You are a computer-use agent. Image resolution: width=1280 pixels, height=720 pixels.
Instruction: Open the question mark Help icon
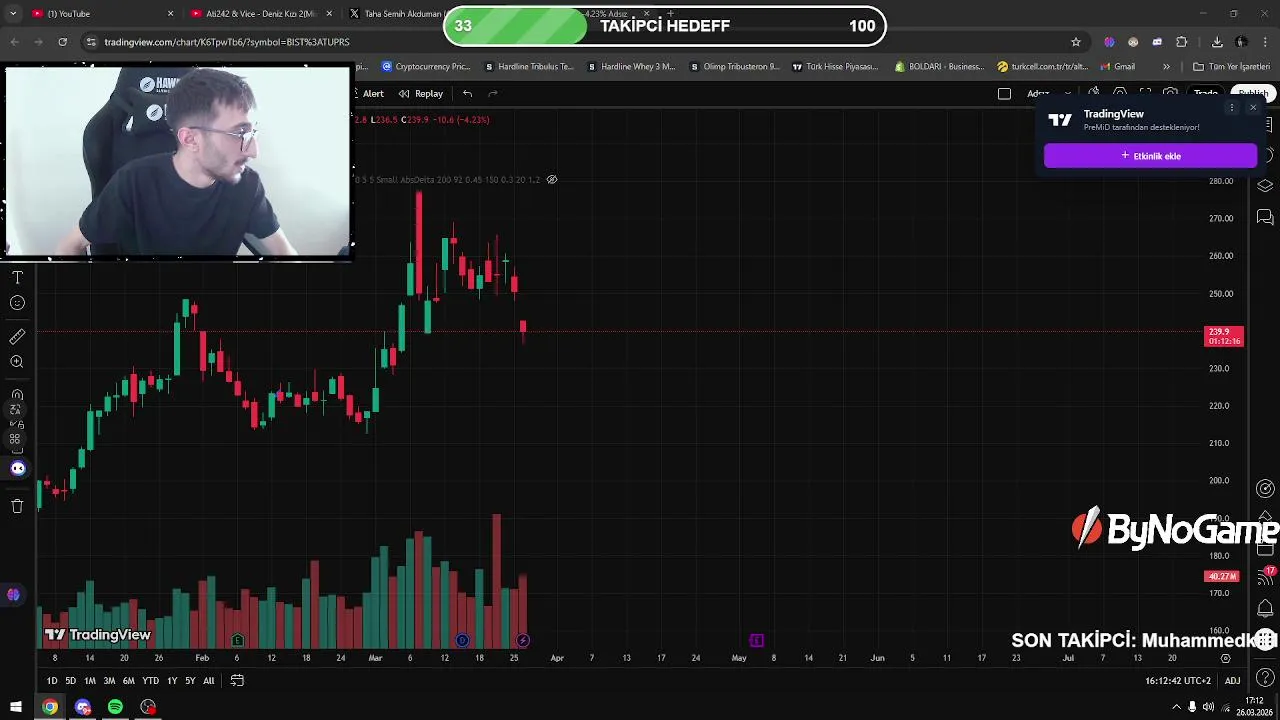tap(1265, 679)
